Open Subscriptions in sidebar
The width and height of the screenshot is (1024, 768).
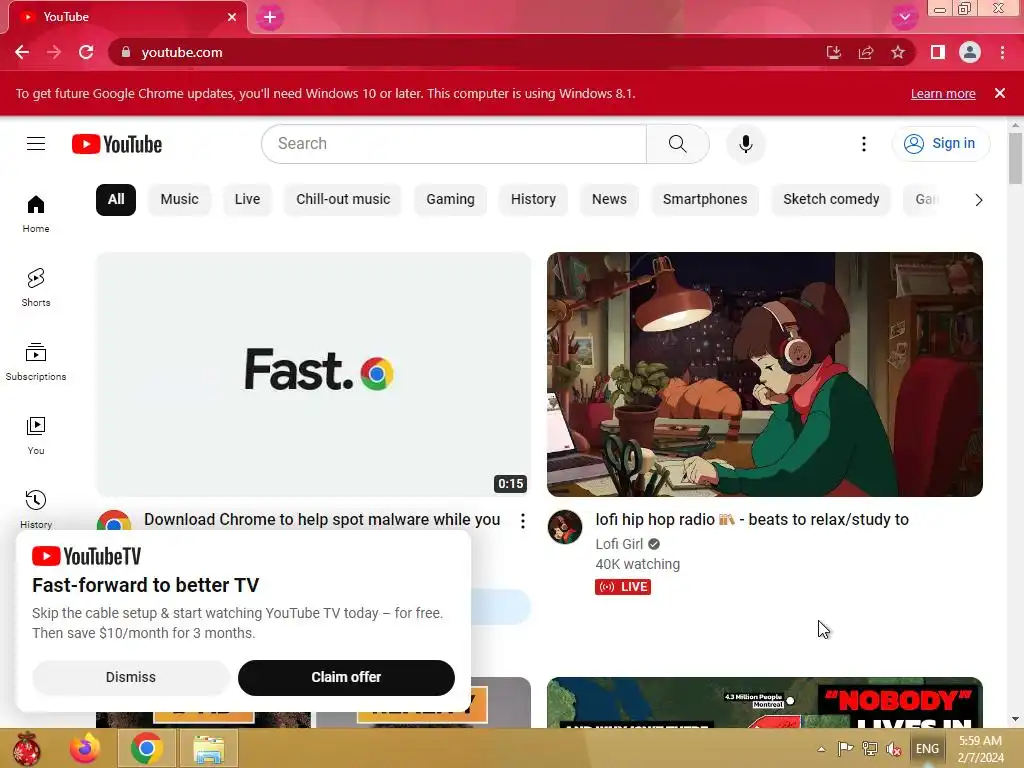coord(36,361)
